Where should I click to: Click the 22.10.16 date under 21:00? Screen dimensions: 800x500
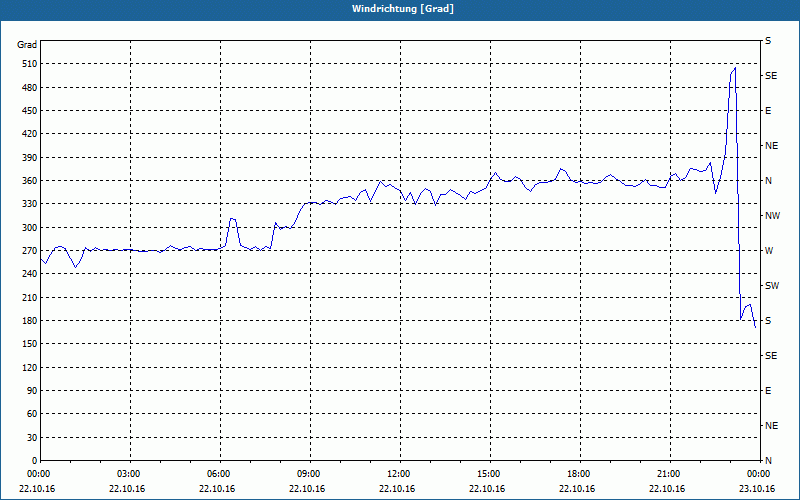pos(667,489)
